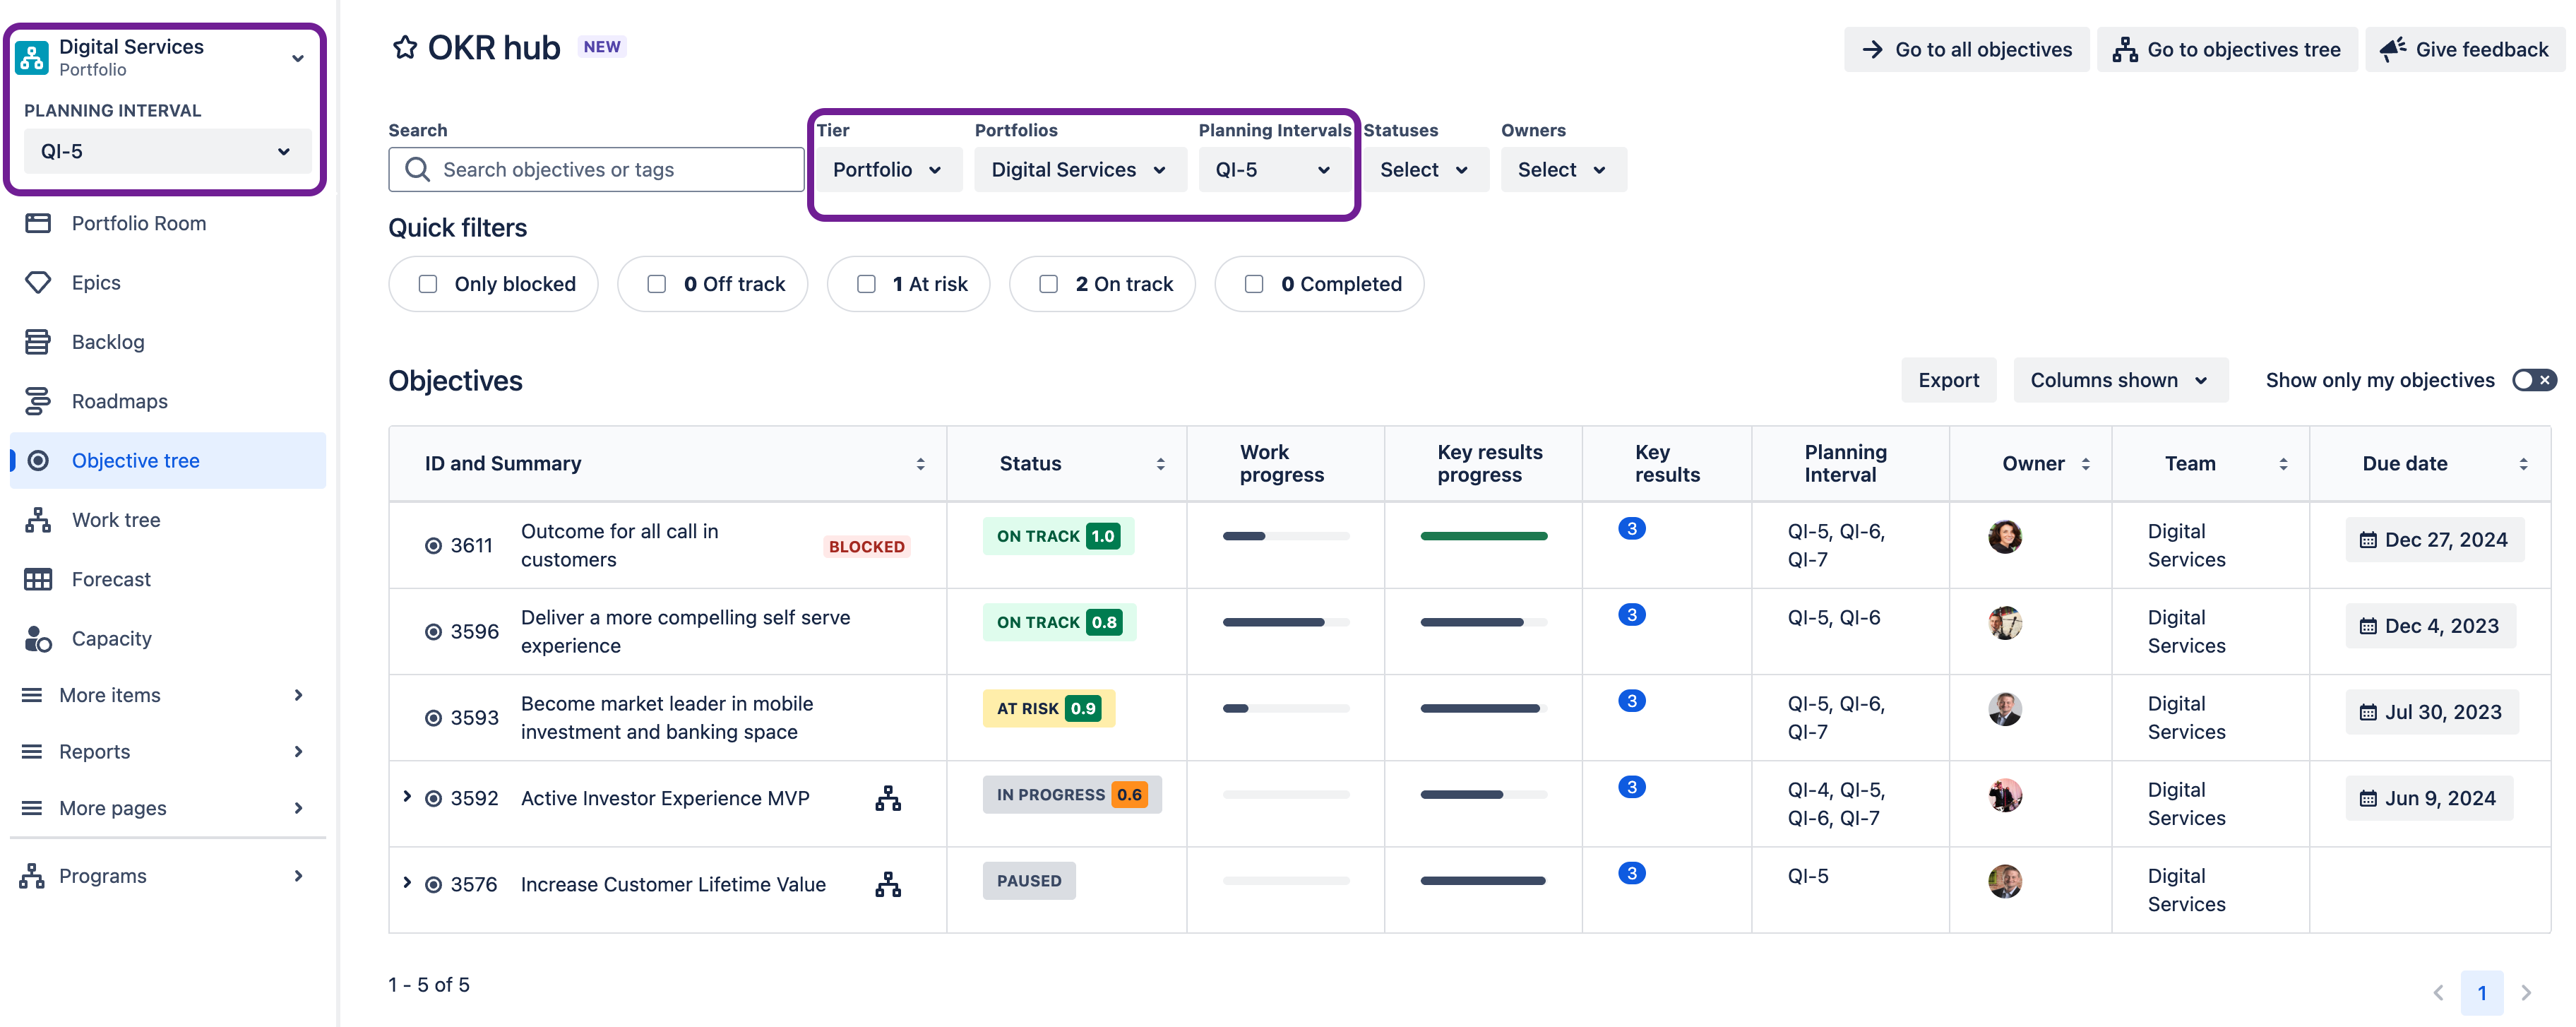This screenshot has width=2576, height=1027.
Task: Click Go to objectives tree button
Action: pyautogui.click(x=2227, y=49)
